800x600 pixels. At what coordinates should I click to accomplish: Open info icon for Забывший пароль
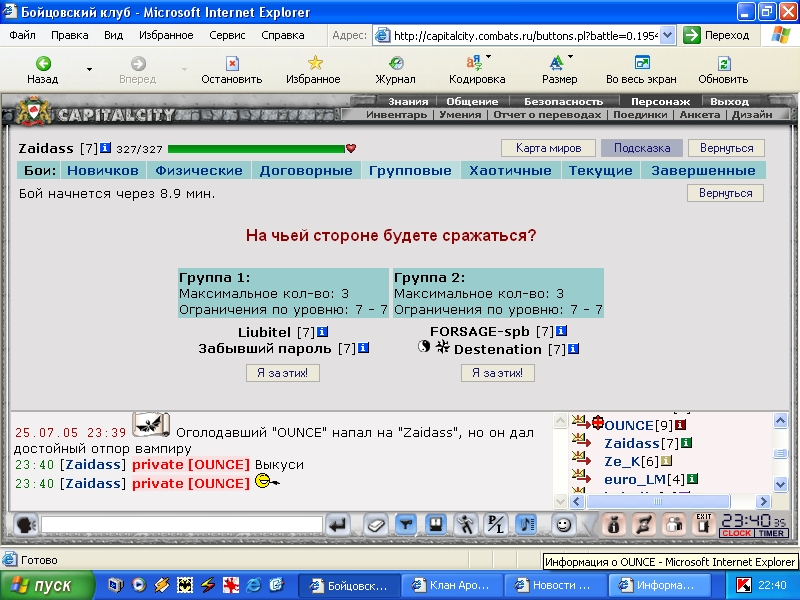[x=363, y=348]
